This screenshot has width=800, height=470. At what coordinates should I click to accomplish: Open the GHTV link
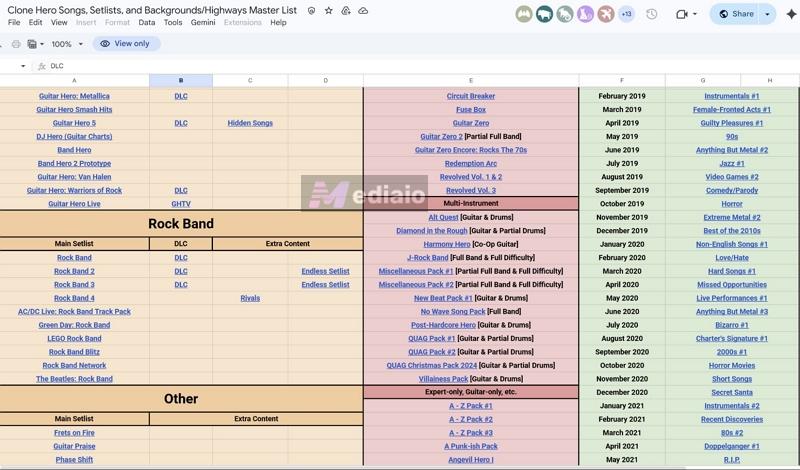pyautogui.click(x=181, y=204)
